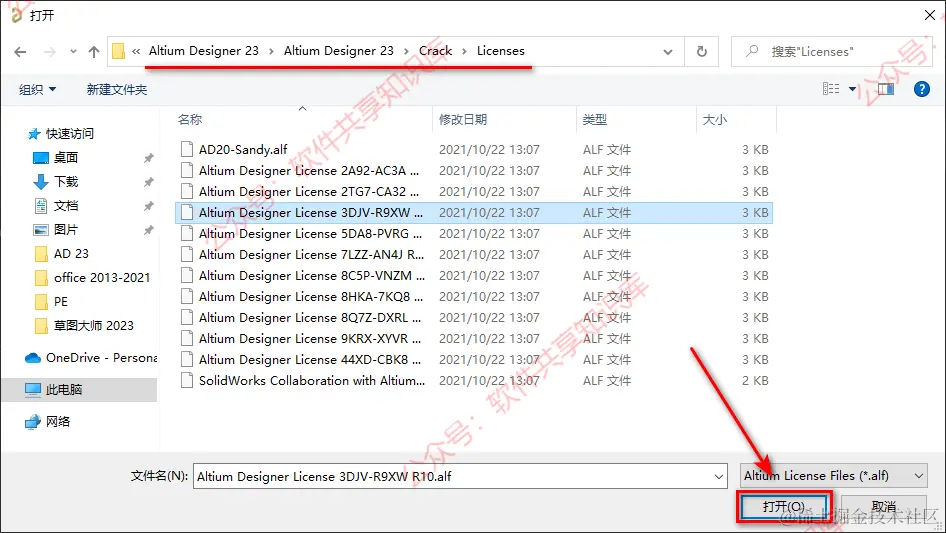Image resolution: width=946 pixels, height=533 pixels.
Task: Close the 打开 dialog
Action: pyautogui.click(x=930, y=14)
